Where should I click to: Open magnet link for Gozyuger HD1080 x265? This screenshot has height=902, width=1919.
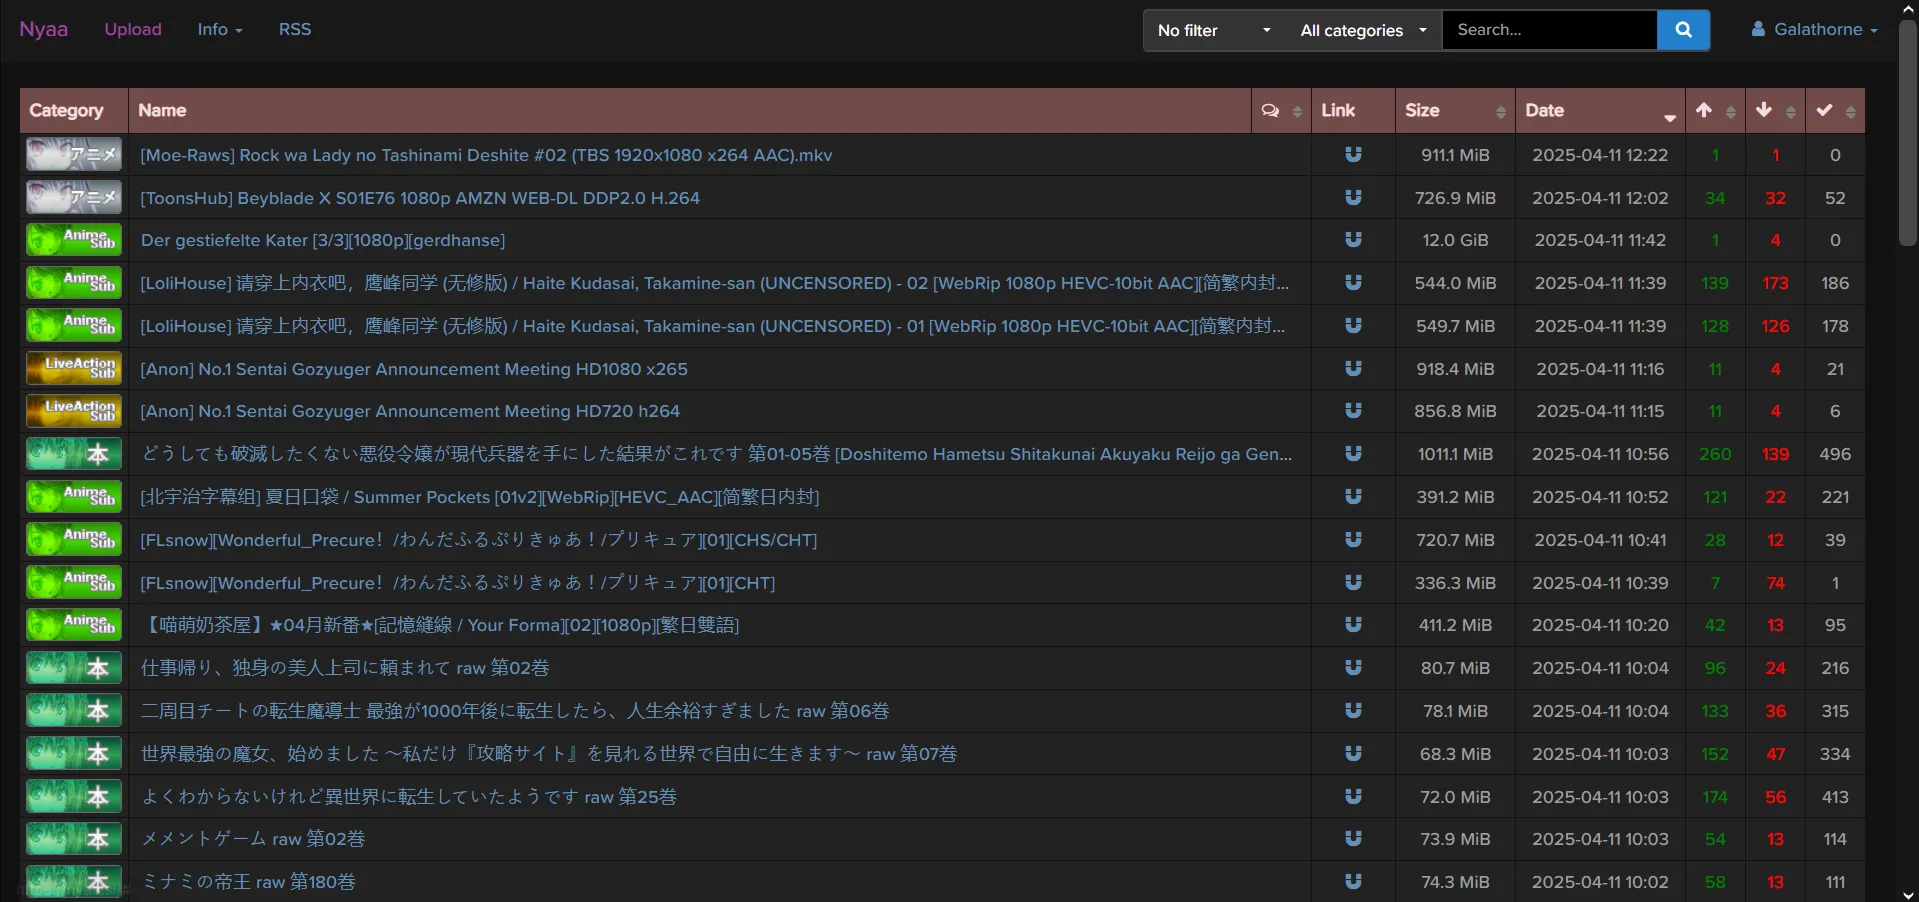1353,369
